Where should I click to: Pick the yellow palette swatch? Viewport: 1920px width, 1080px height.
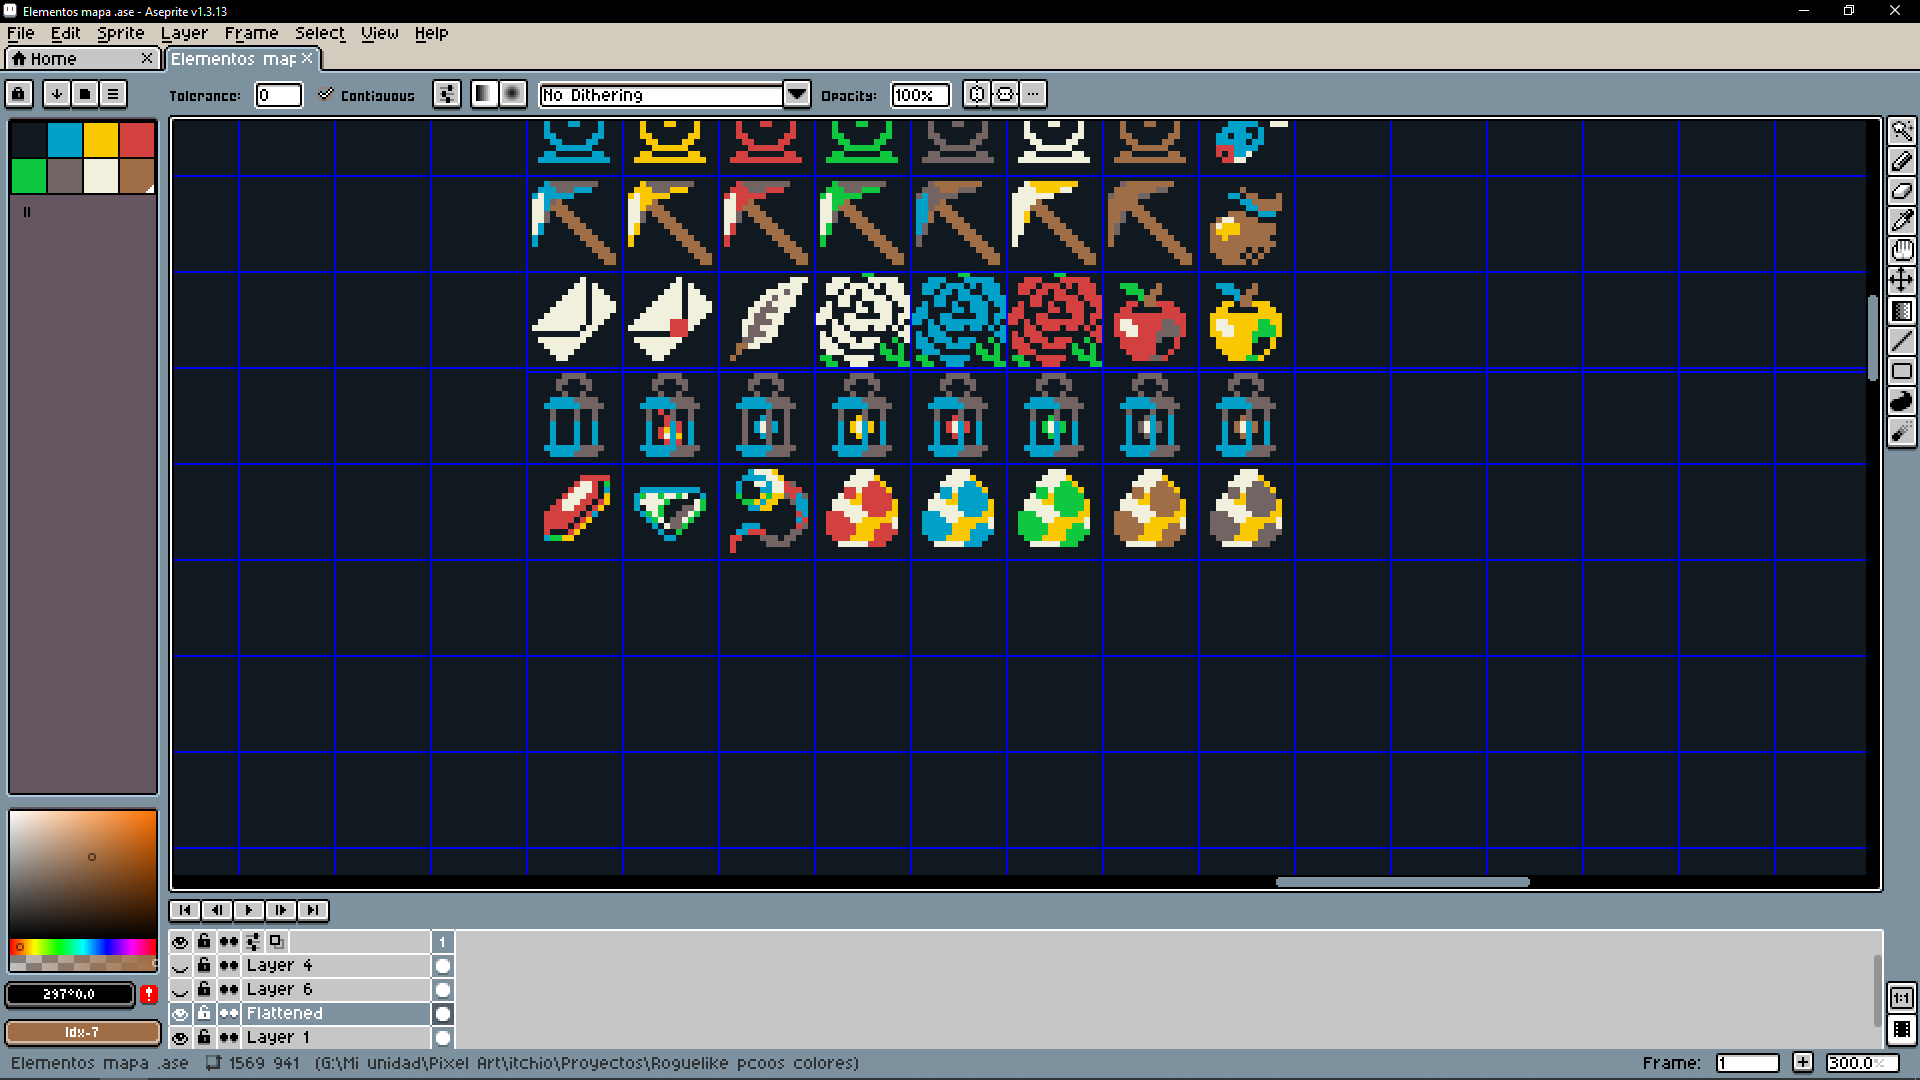click(101, 140)
